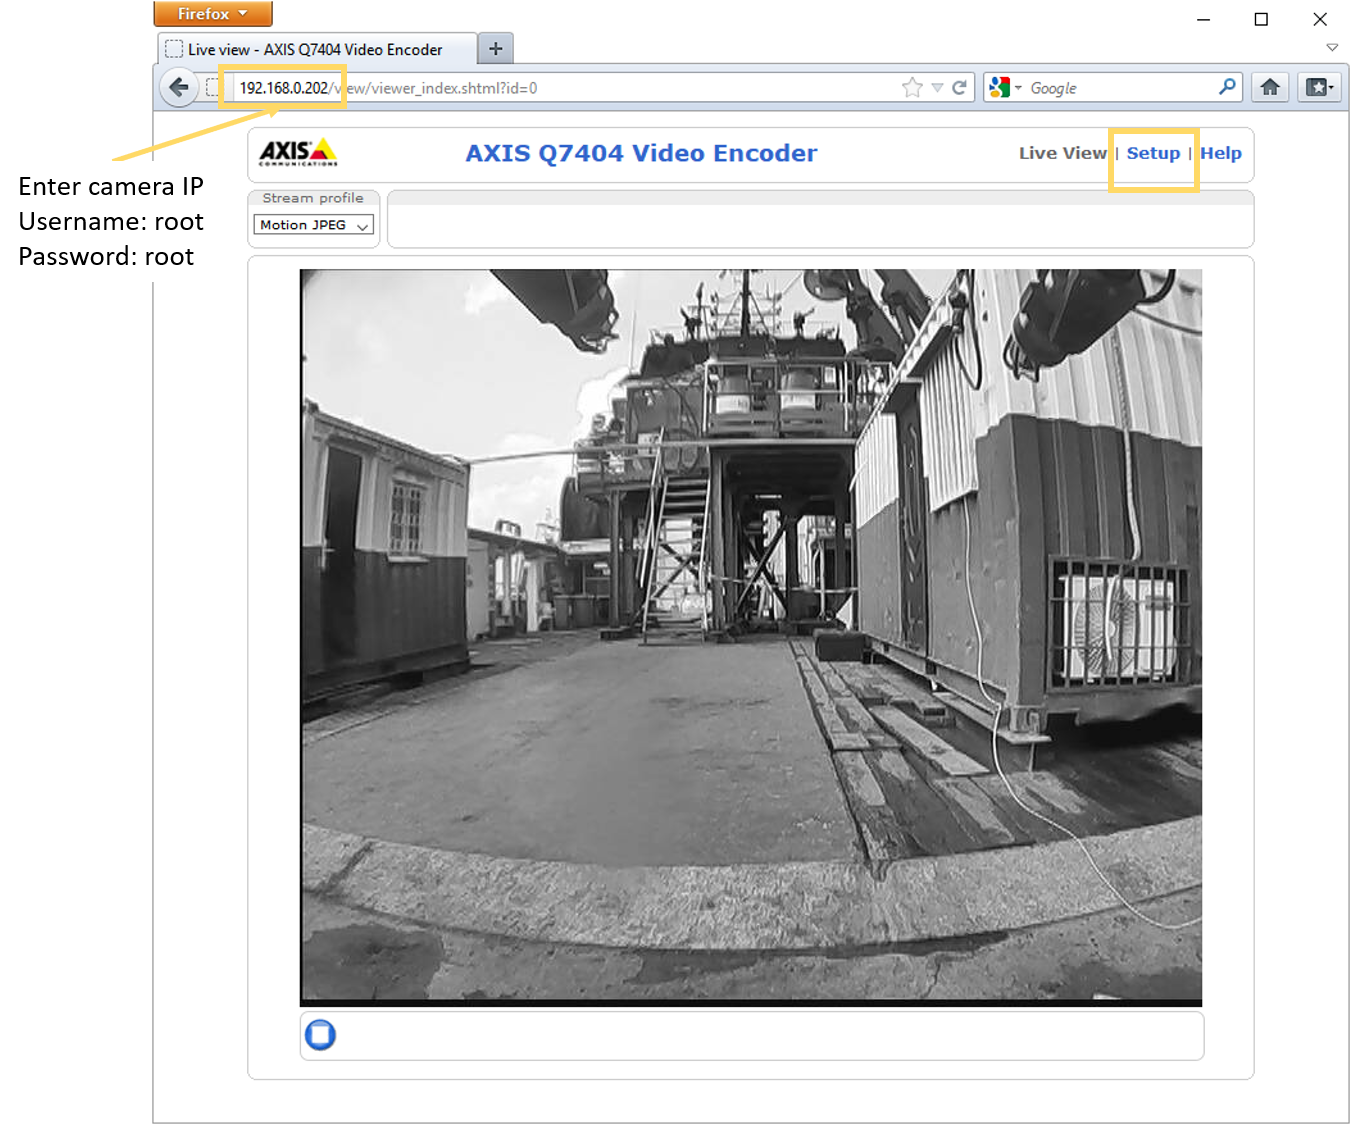Expand the Stream profile Motion JPEG dropdown
Screen dimensions: 1351x1125
[x=313, y=225]
